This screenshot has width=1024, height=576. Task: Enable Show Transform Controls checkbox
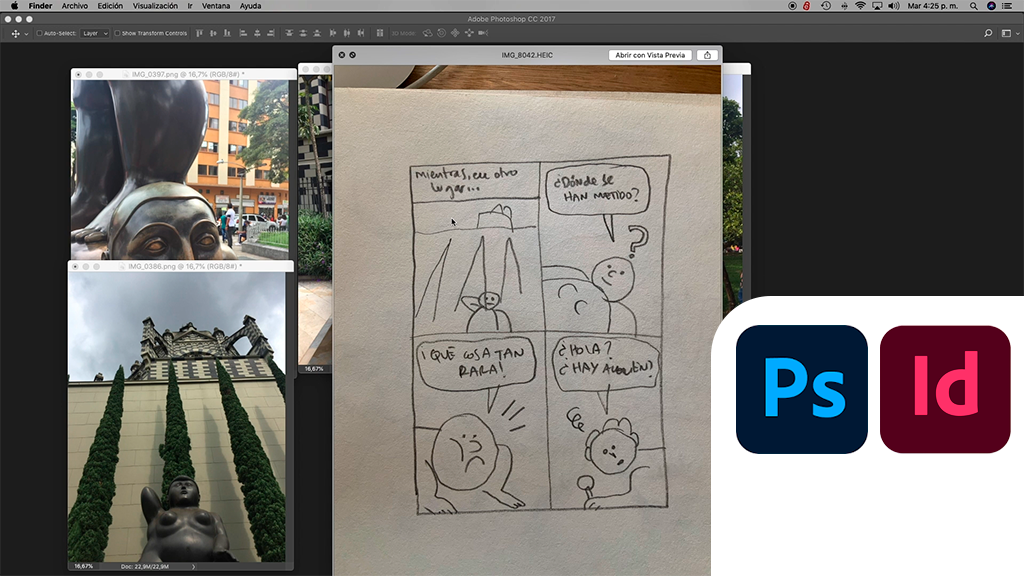click(x=117, y=33)
